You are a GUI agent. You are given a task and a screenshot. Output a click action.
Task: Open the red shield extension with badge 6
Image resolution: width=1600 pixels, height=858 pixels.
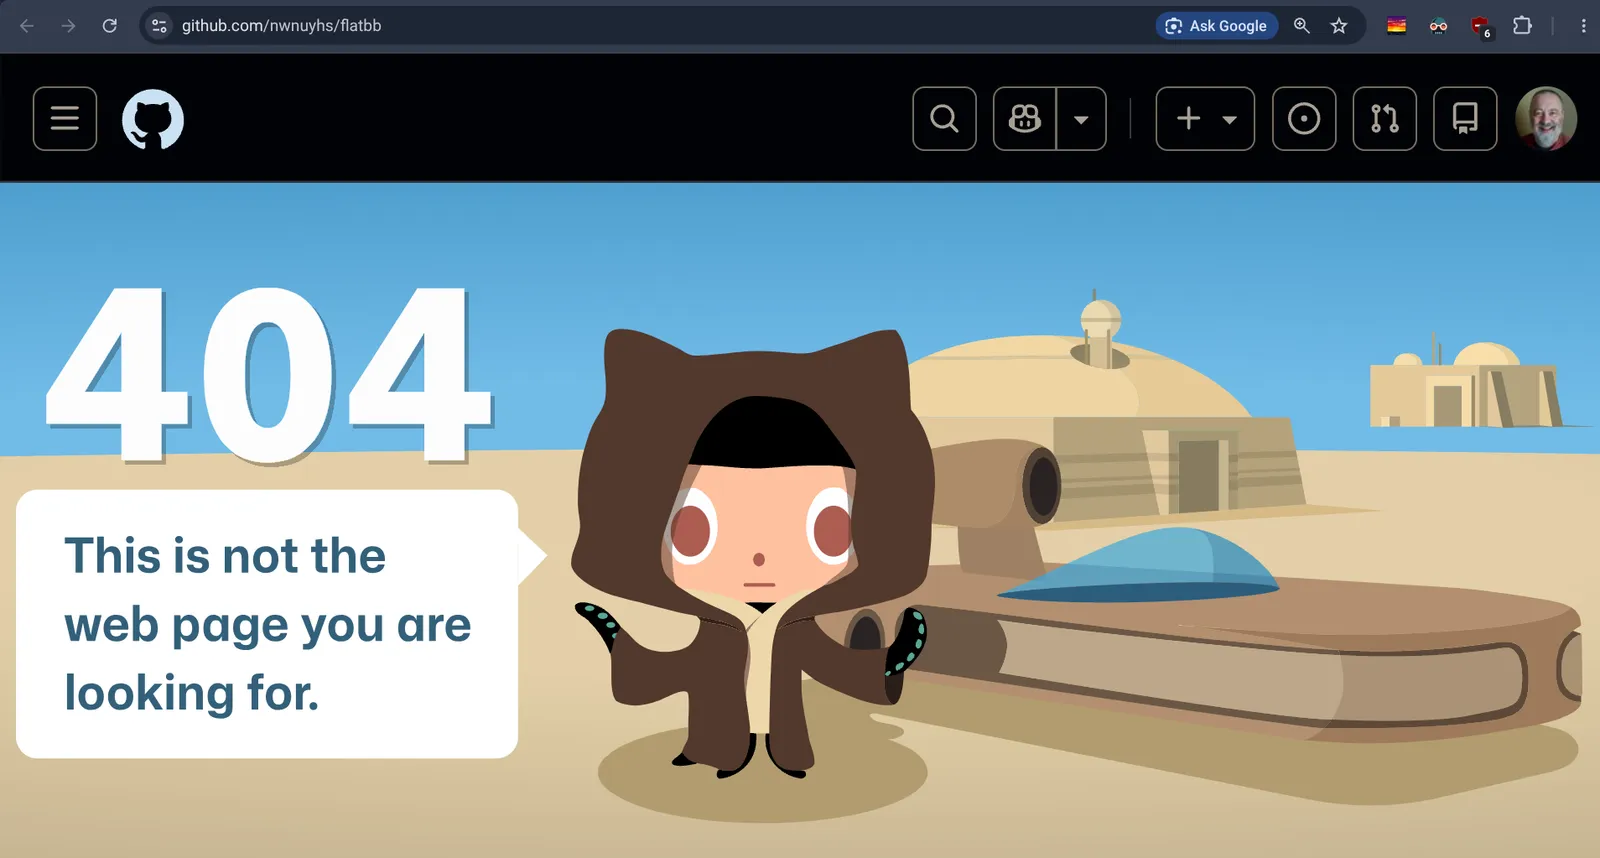click(1480, 27)
